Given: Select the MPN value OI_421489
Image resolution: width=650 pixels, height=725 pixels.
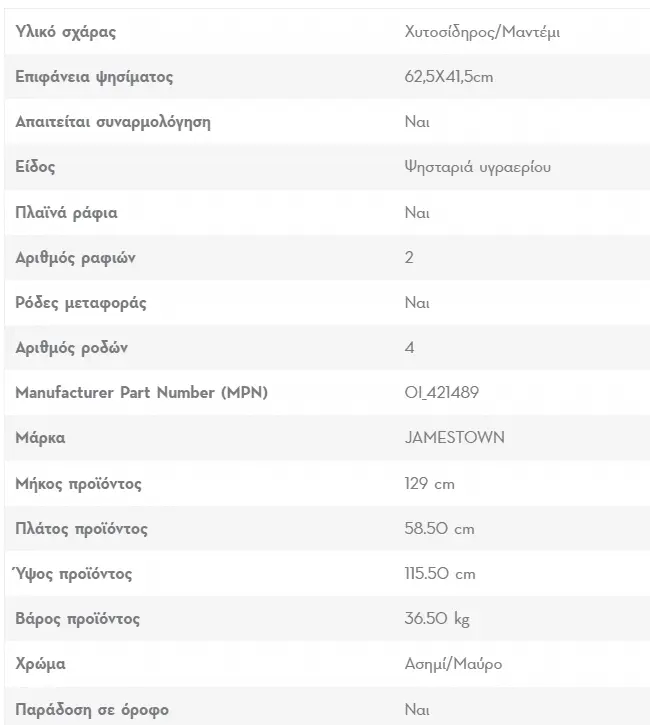Looking at the screenshot, I should pos(442,393).
